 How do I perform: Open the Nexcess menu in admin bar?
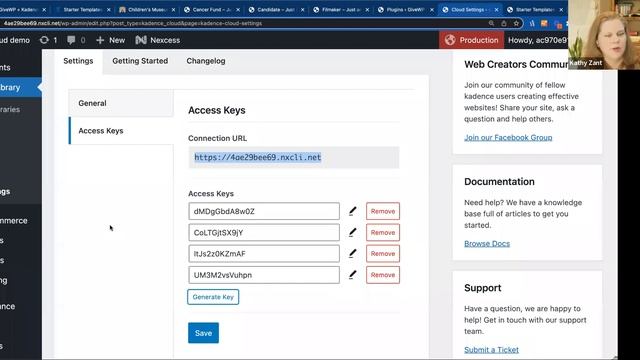click(158, 40)
